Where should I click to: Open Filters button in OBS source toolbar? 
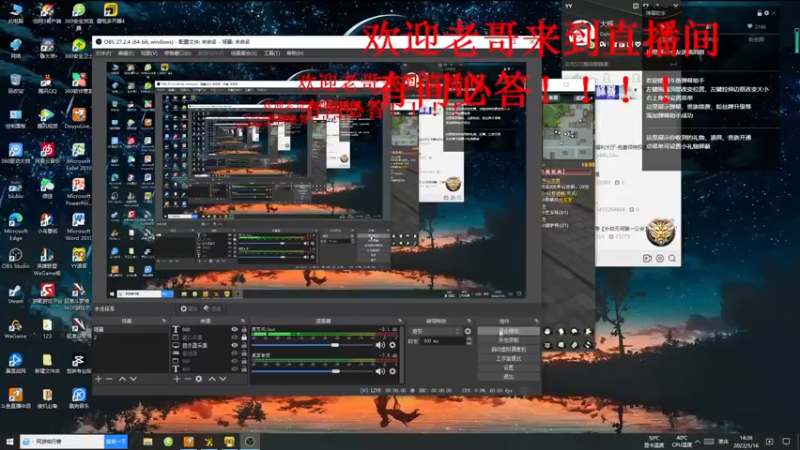(x=213, y=309)
